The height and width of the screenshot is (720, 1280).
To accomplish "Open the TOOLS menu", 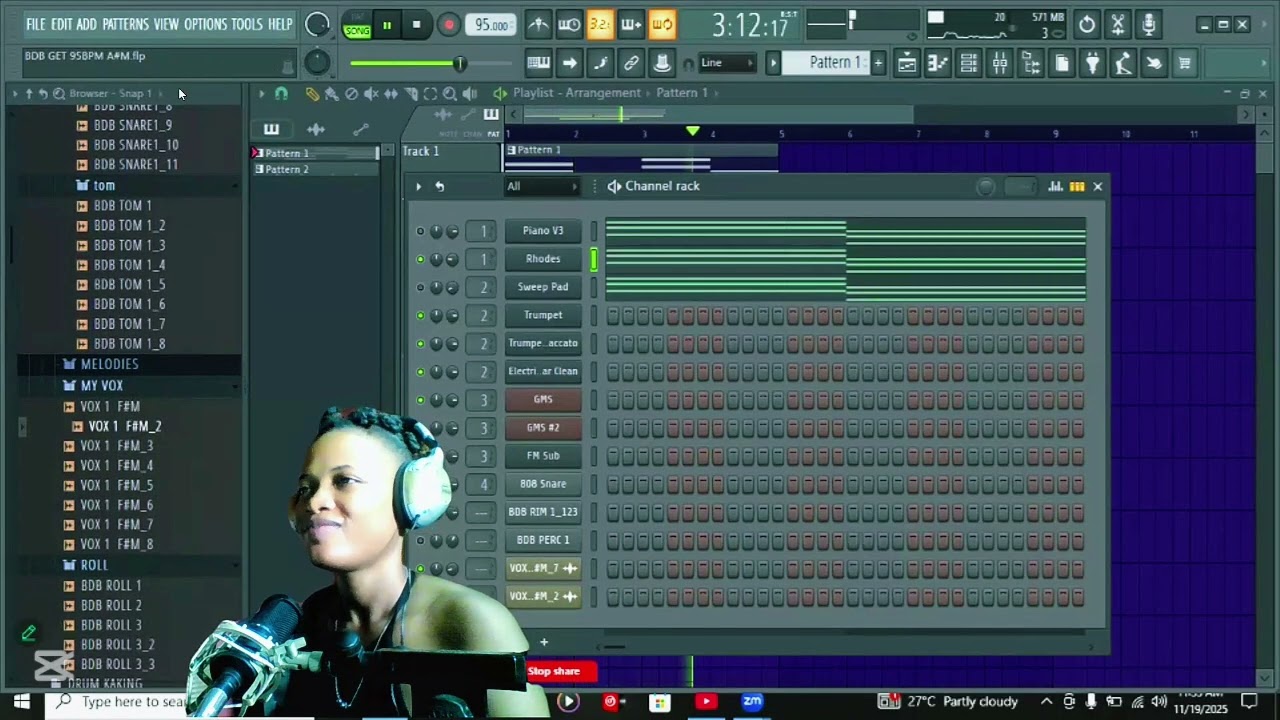I will pos(247,24).
